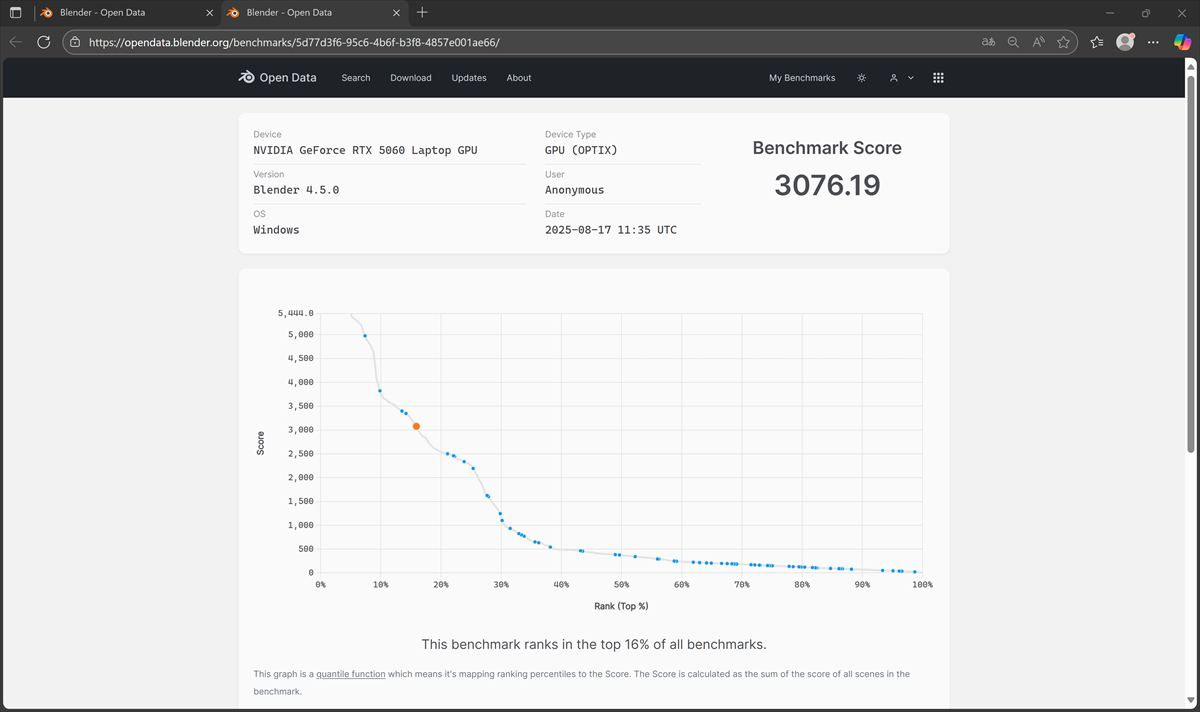Open the Updates page
The height and width of the screenshot is (712, 1200).
coord(469,78)
